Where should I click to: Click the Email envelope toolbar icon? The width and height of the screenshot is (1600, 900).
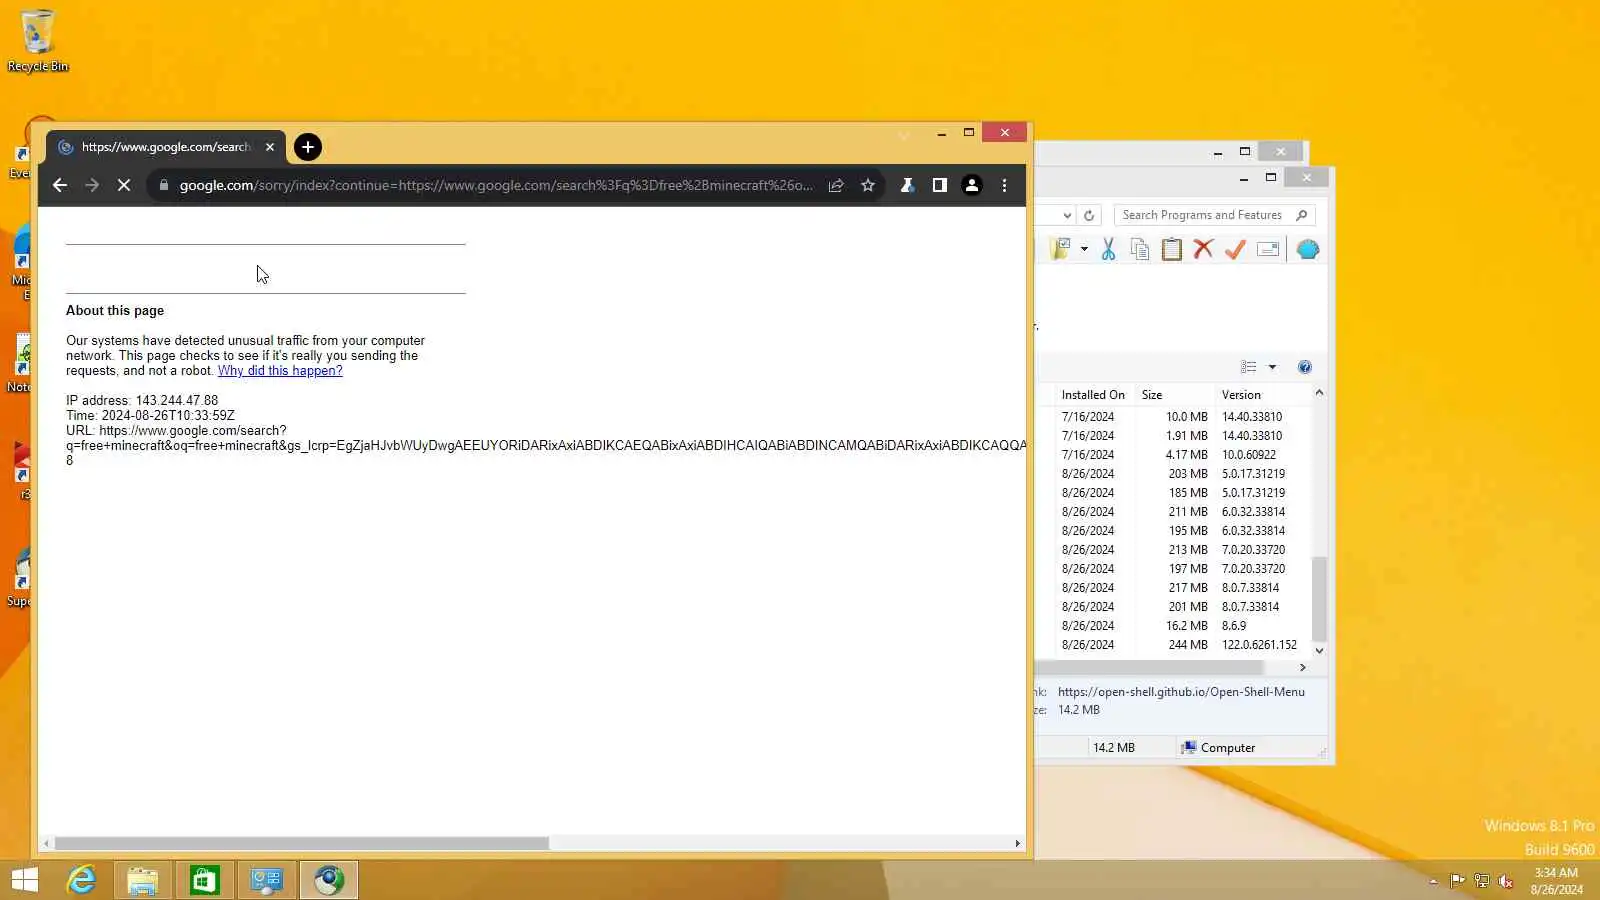click(x=1268, y=250)
